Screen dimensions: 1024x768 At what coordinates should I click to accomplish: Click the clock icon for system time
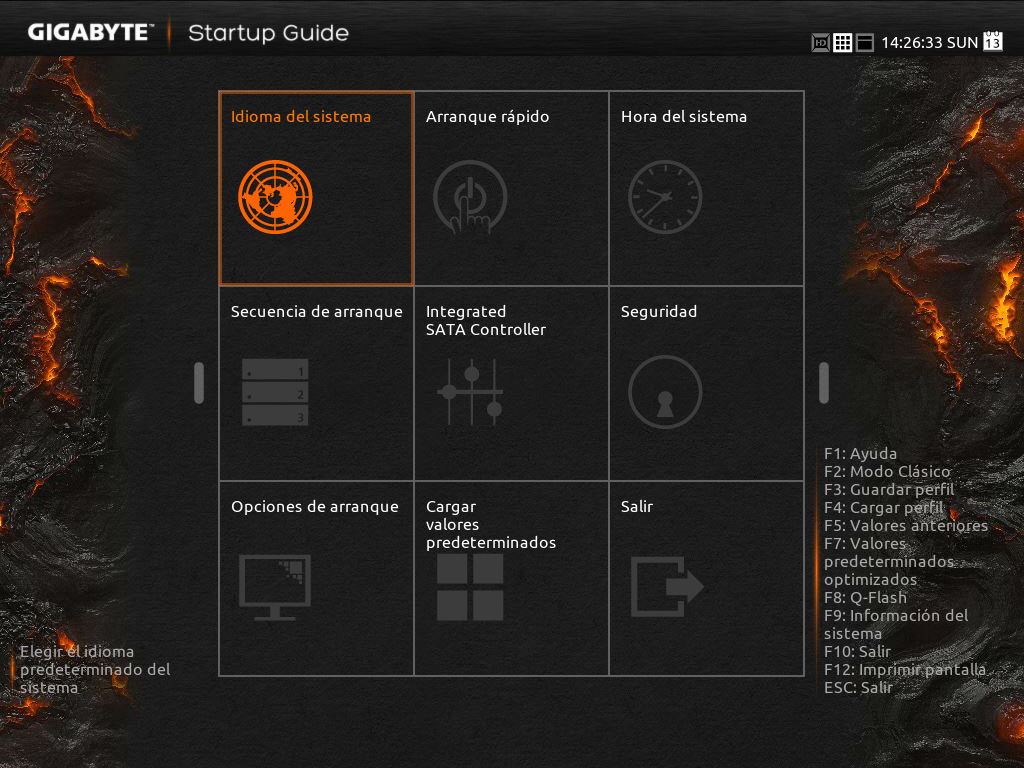point(665,197)
